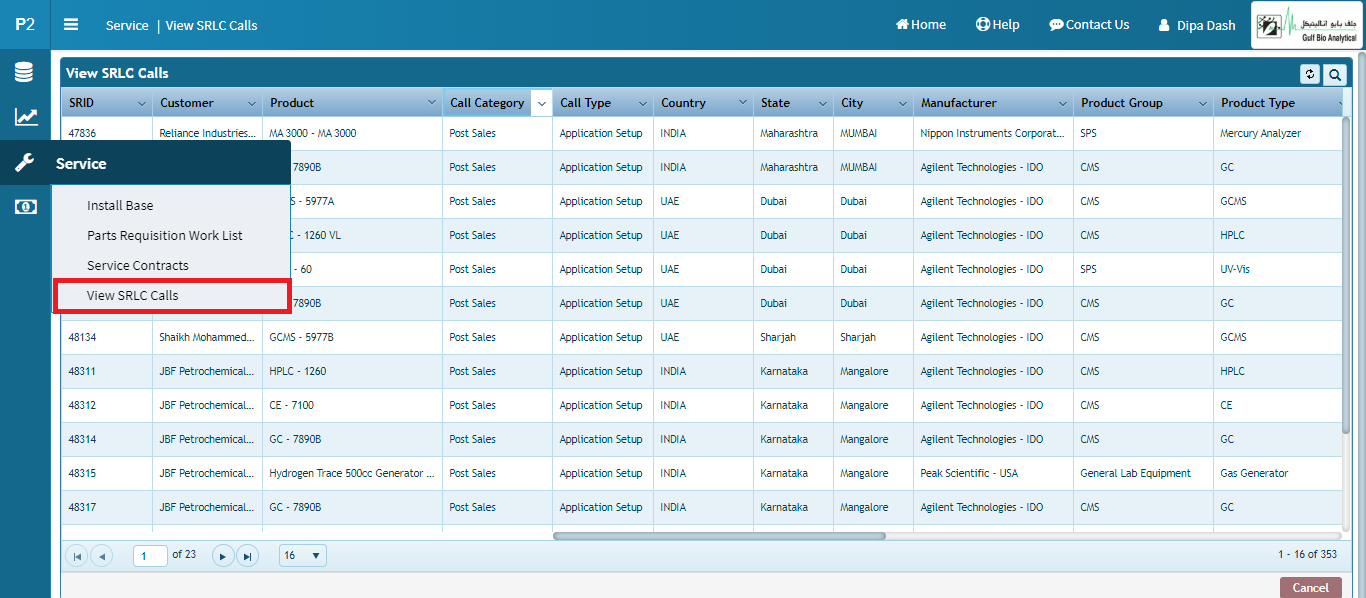Viewport: 1366px width, 598px height.
Task: Sort by Product Type column header
Action: 1258,103
